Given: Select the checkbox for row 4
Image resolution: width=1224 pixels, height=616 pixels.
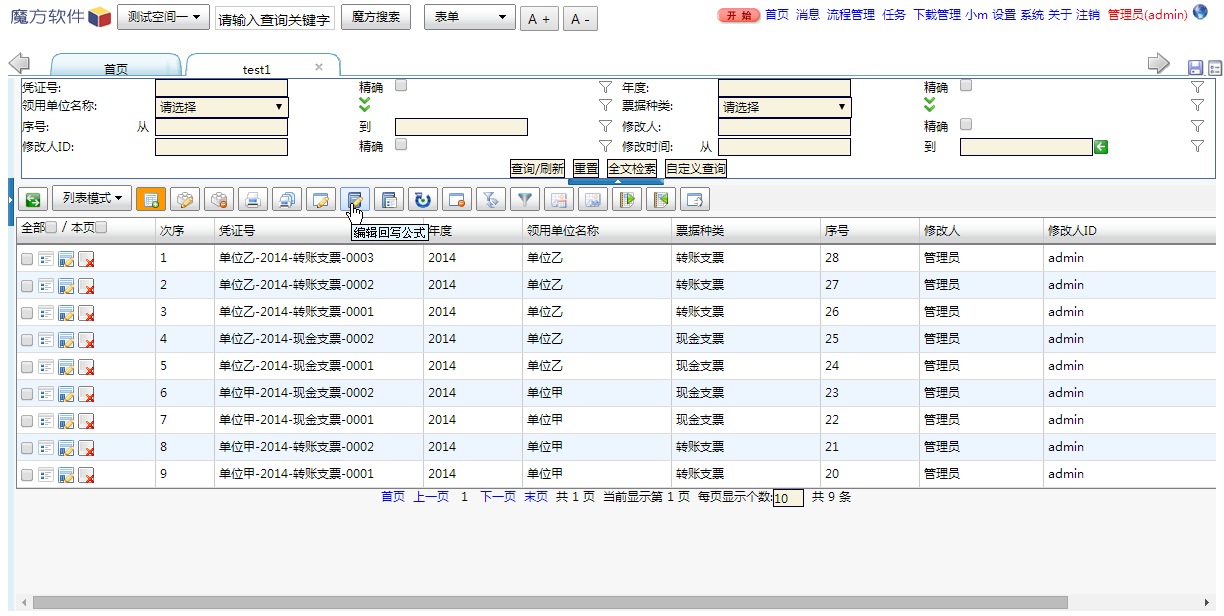Looking at the screenshot, I should tap(27, 340).
